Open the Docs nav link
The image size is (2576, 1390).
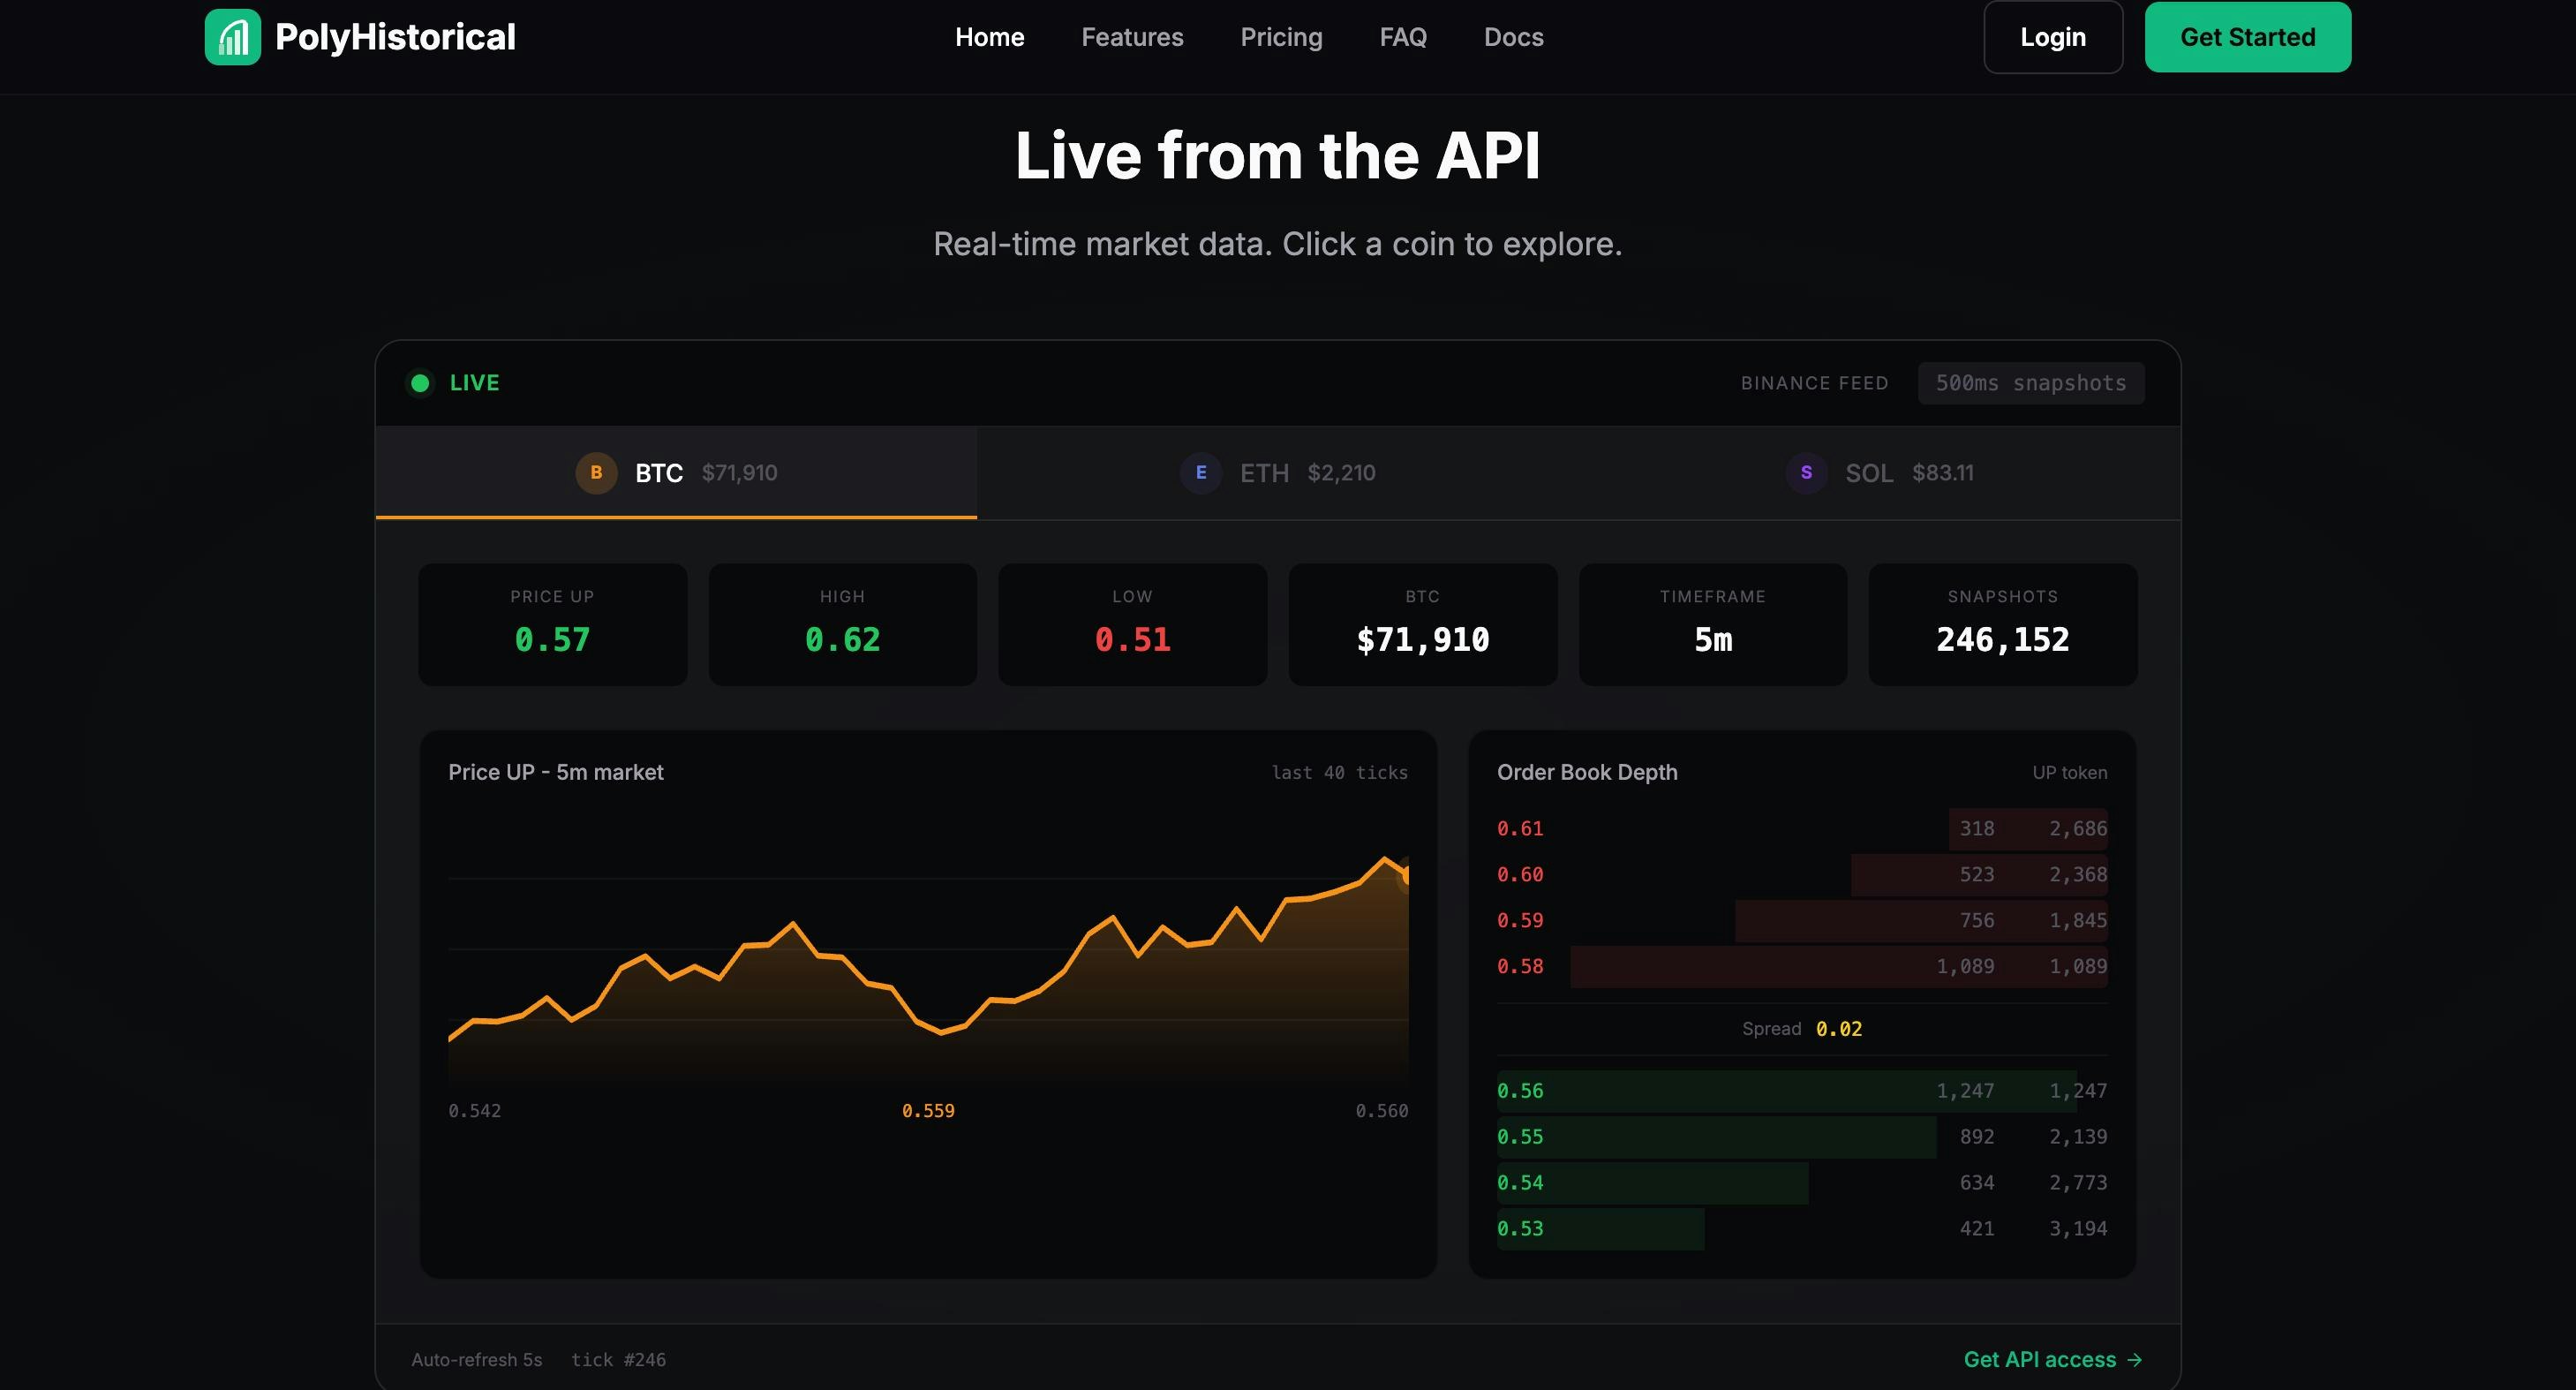[x=1513, y=37]
